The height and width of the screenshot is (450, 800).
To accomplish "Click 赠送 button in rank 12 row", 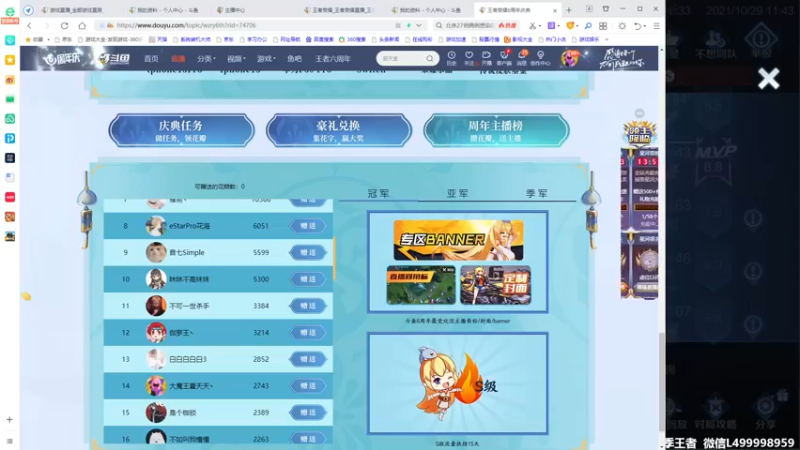I will (x=308, y=332).
